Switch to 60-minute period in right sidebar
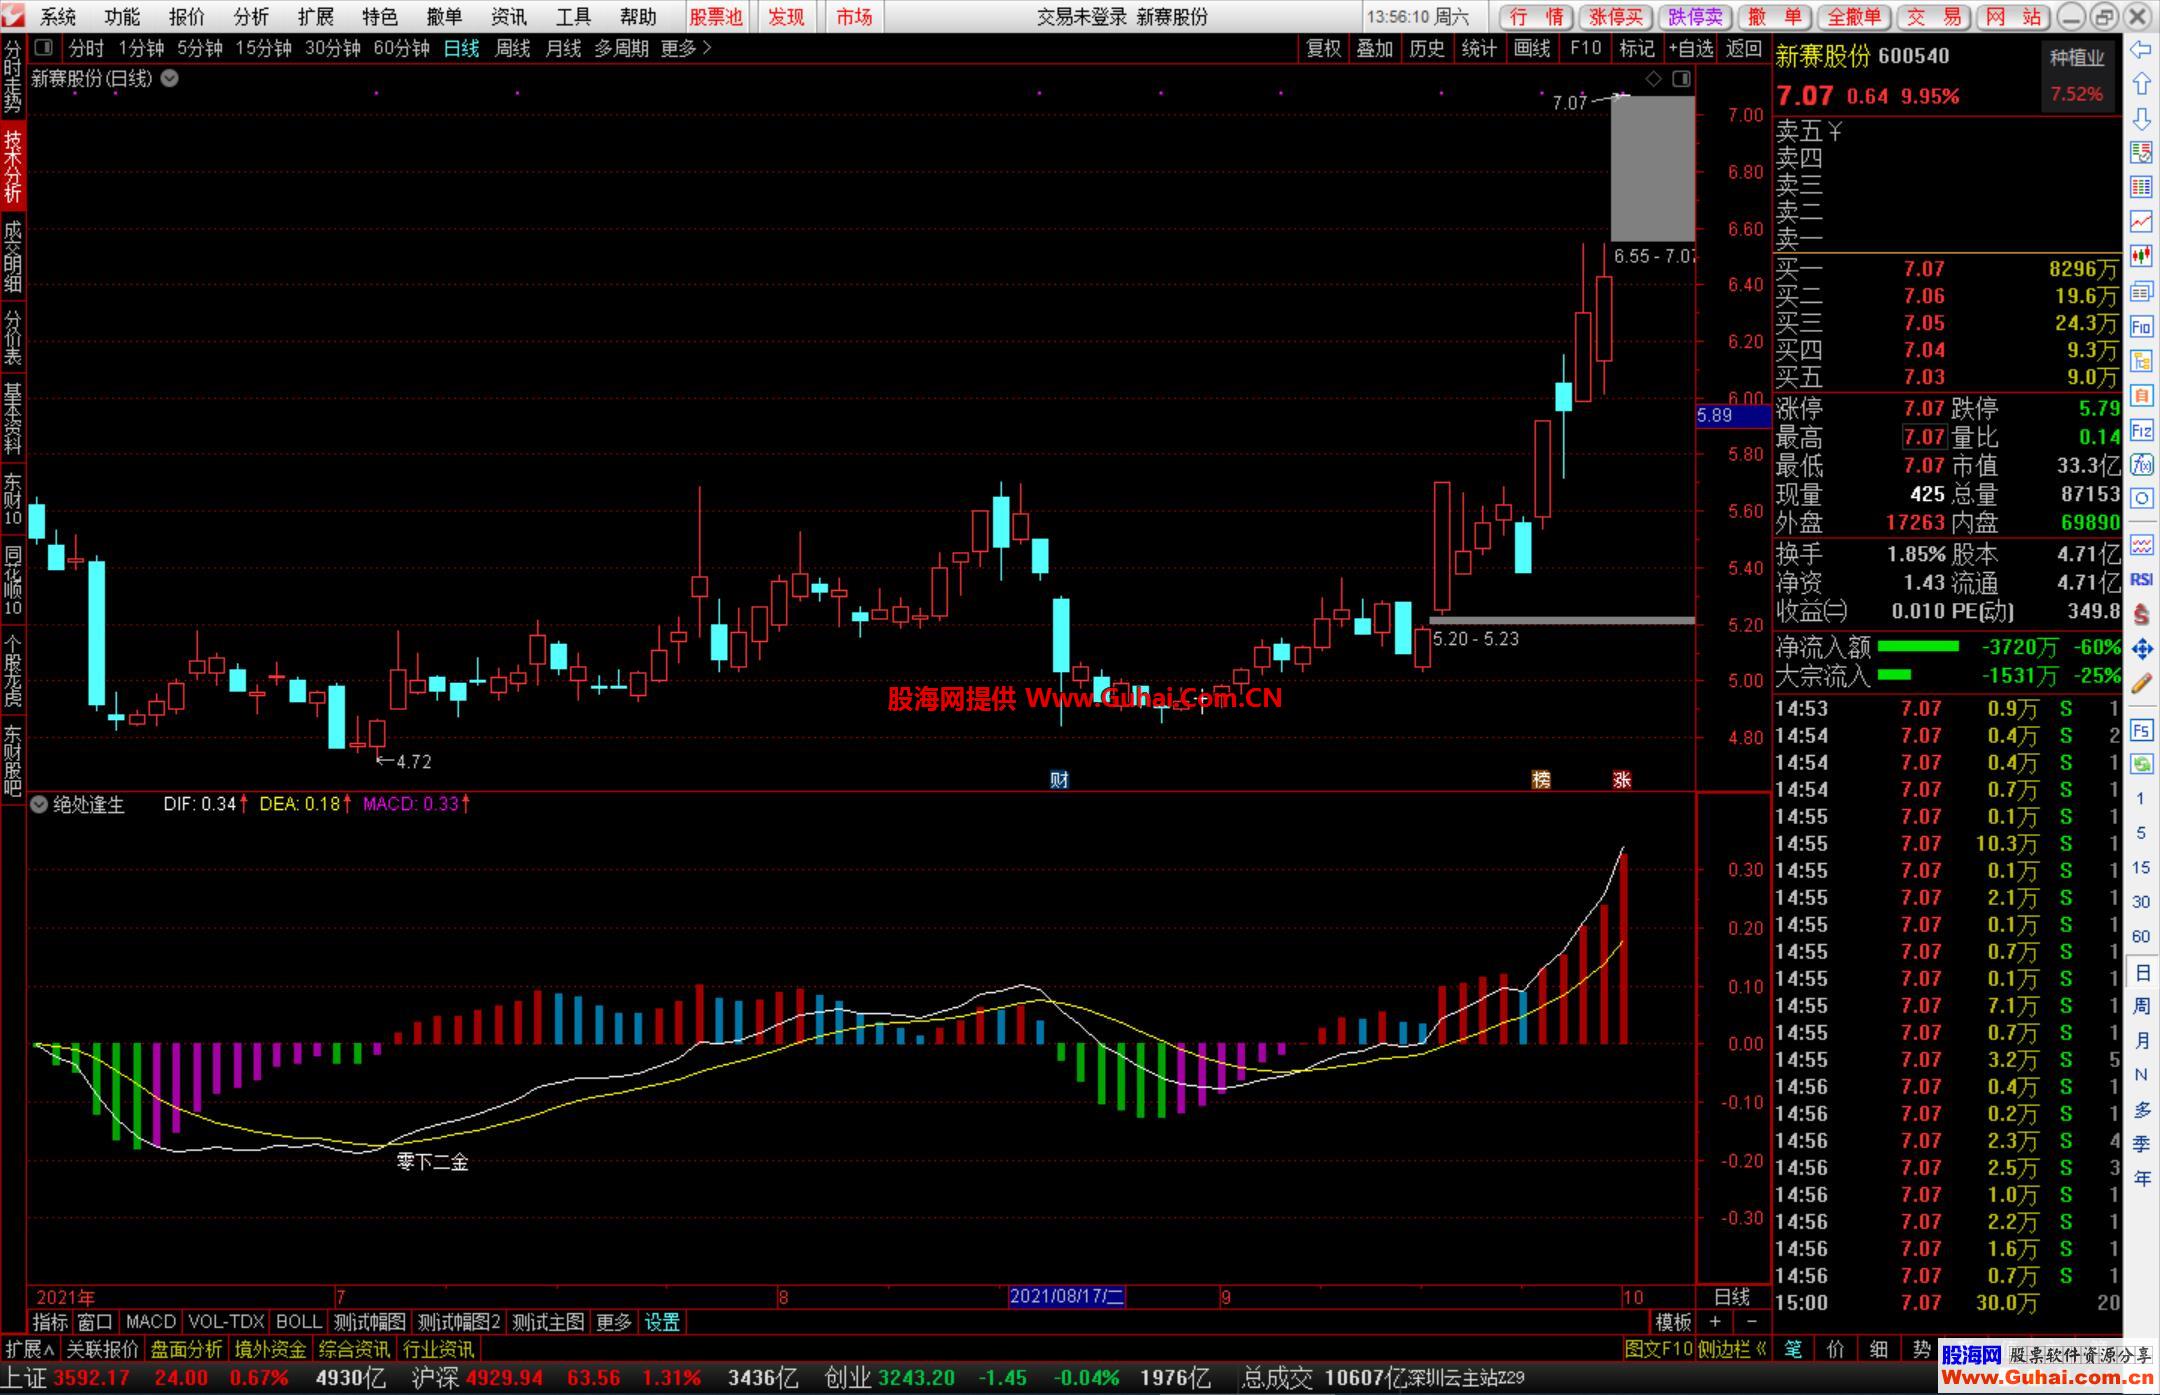This screenshot has width=2160, height=1395. click(x=2141, y=936)
